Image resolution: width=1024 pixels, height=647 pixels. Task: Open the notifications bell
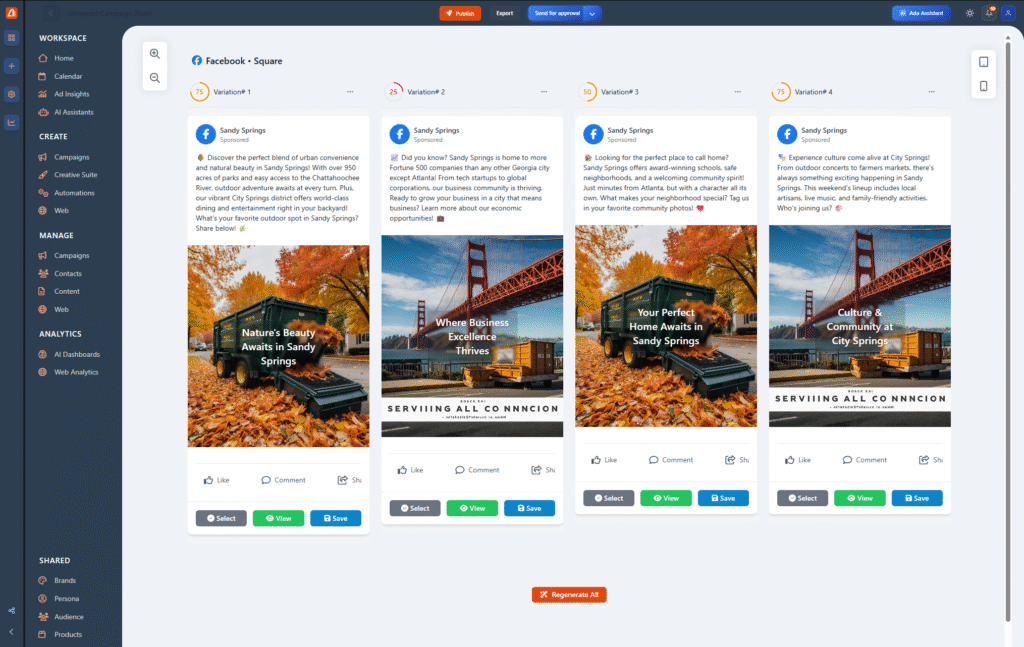click(988, 13)
